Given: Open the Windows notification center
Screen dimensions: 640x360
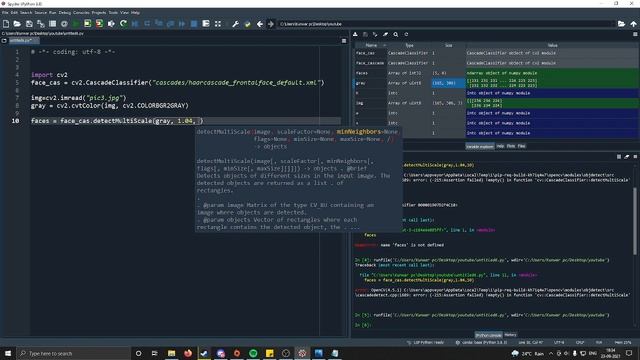Looking at the screenshot, I should [629, 353].
